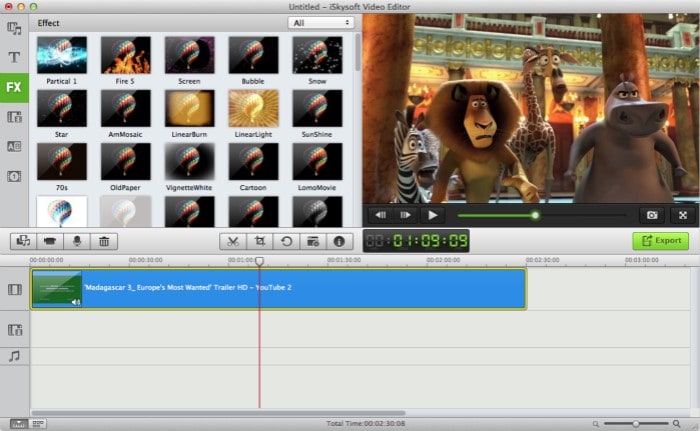Viewport: 700px width, 431px height.
Task: Pick the Screen effect thumbnail
Action: tap(189, 55)
